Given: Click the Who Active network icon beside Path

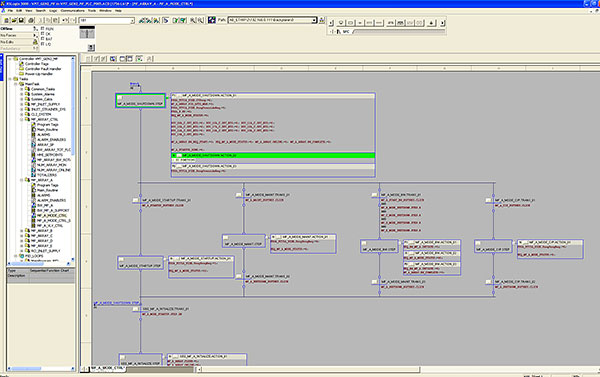Looking at the screenshot, I should point(212,20).
